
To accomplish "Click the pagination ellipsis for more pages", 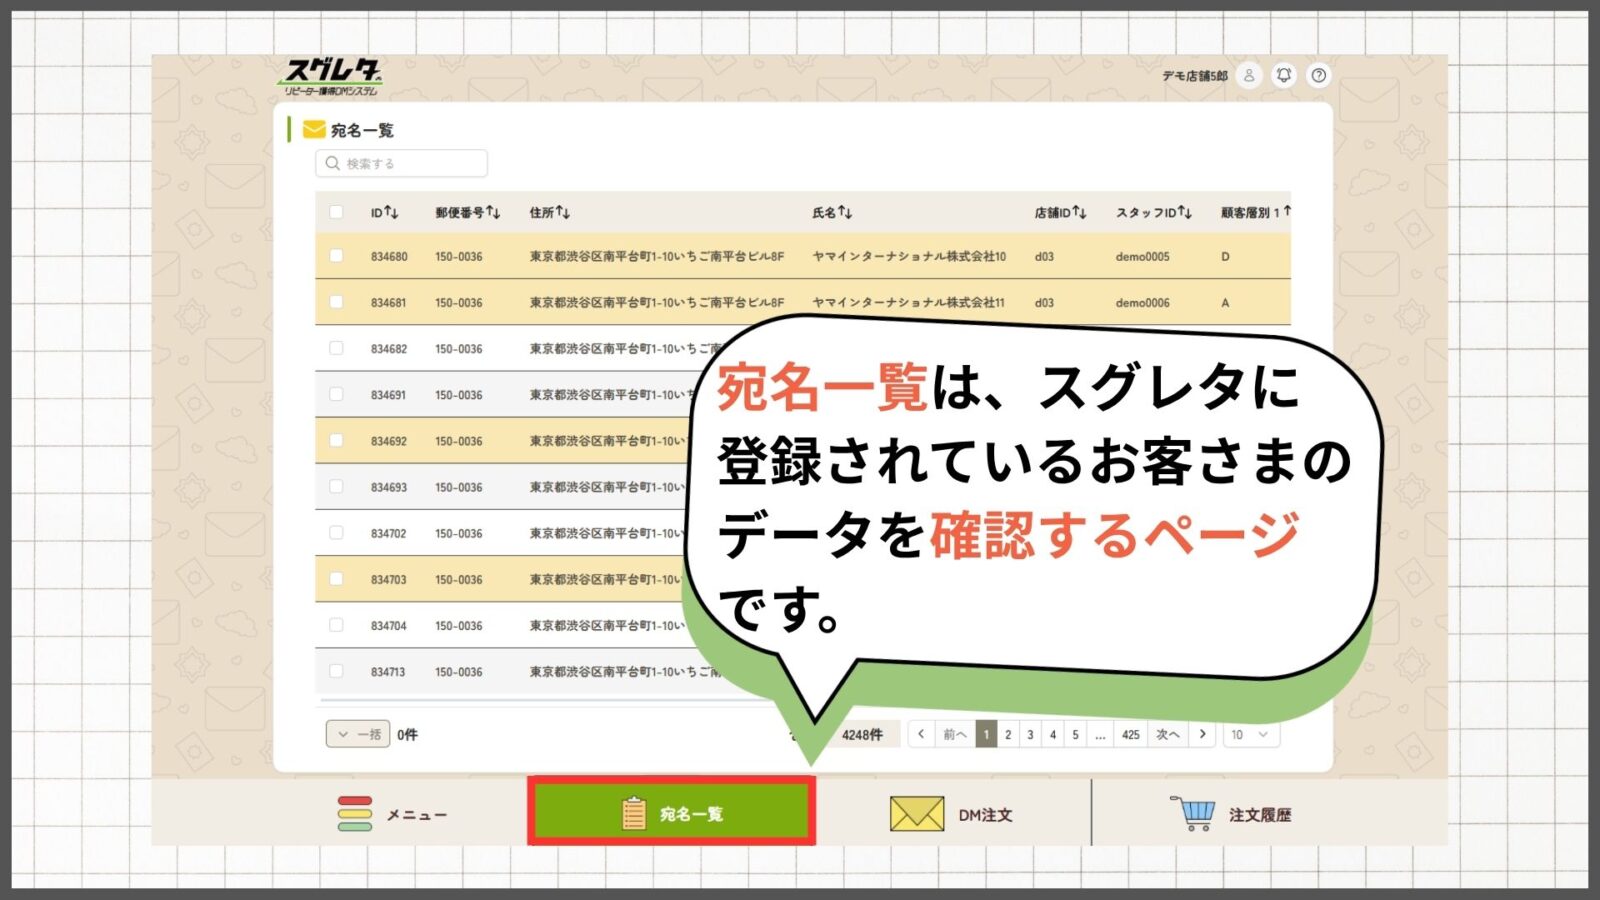I will coord(1100,734).
